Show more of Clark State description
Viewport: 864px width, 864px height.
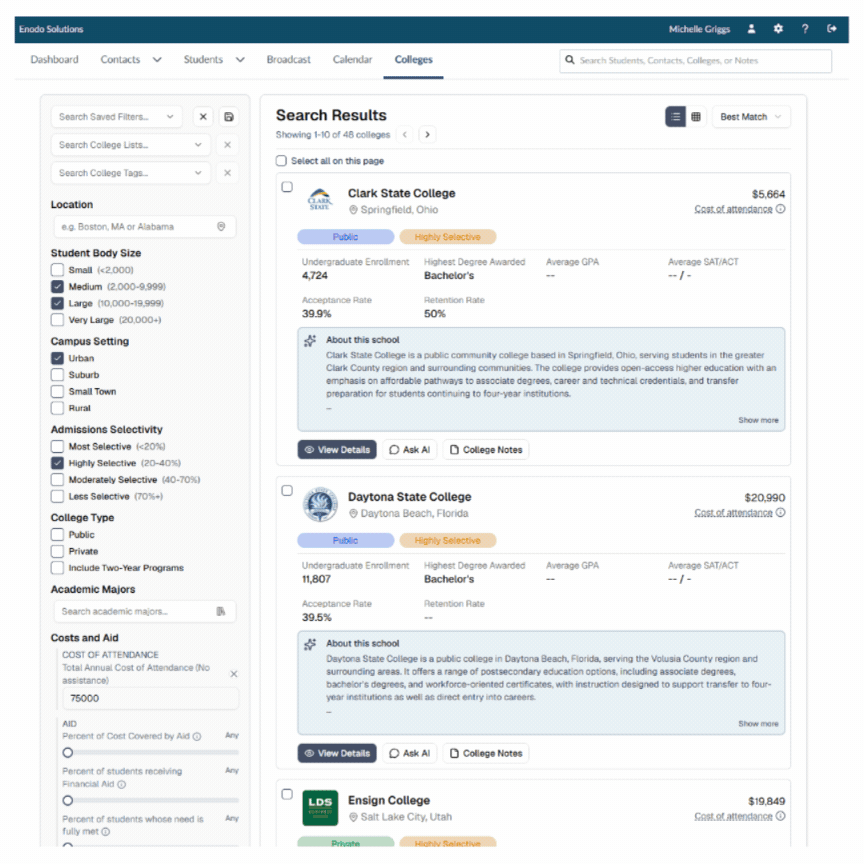[758, 420]
